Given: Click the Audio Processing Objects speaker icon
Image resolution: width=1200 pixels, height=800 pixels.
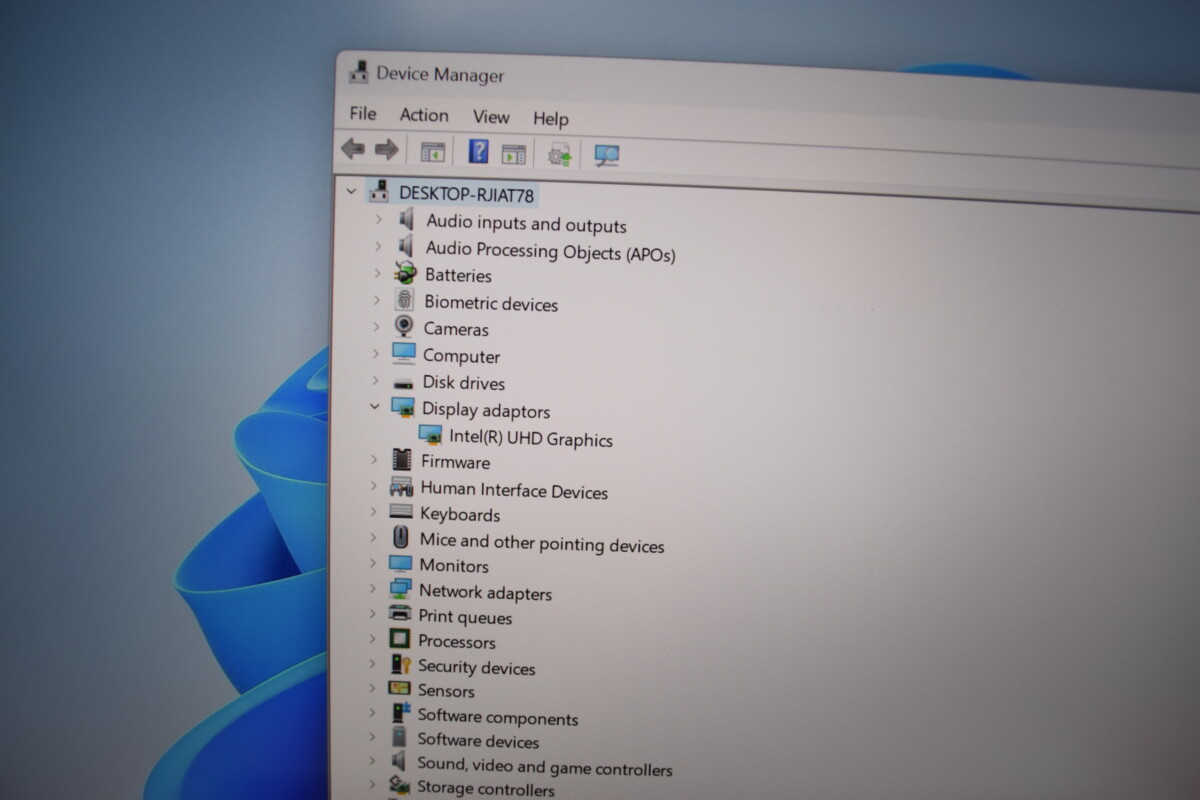Looking at the screenshot, I should pos(405,246).
